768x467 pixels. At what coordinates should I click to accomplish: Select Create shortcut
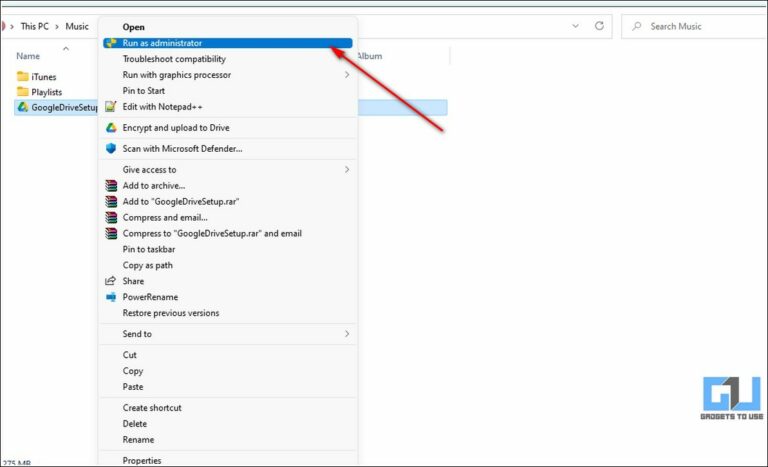228,408
